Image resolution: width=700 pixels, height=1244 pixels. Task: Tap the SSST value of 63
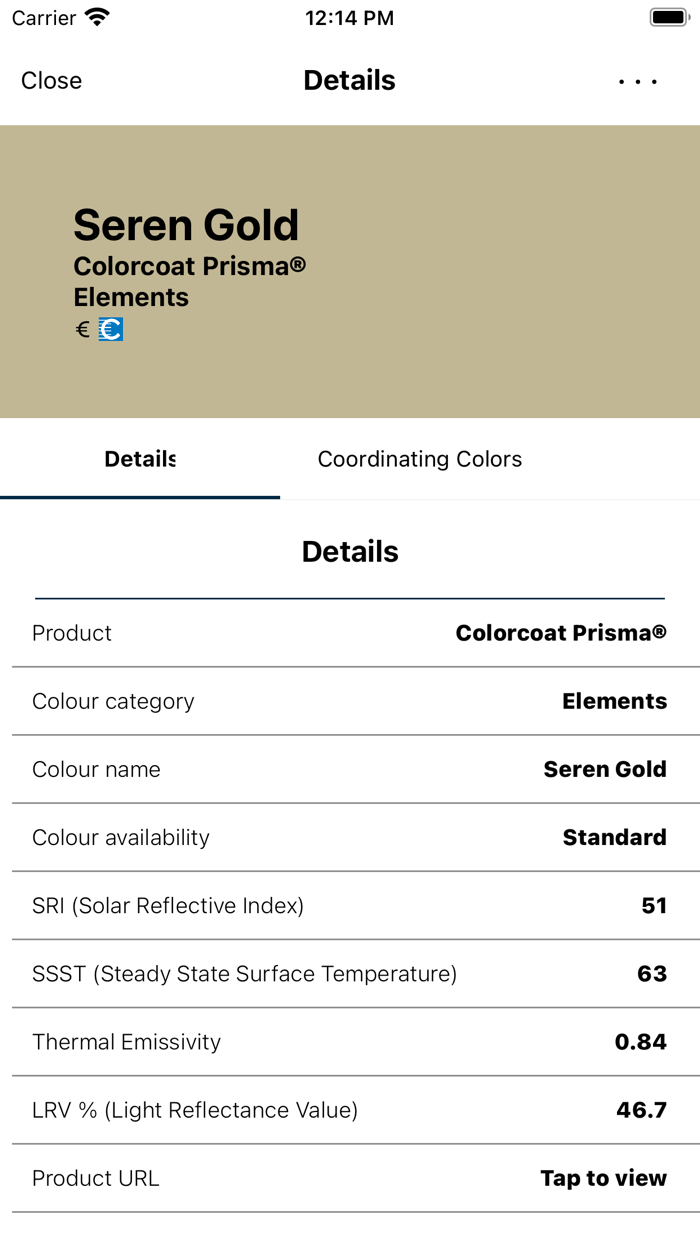(655, 974)
